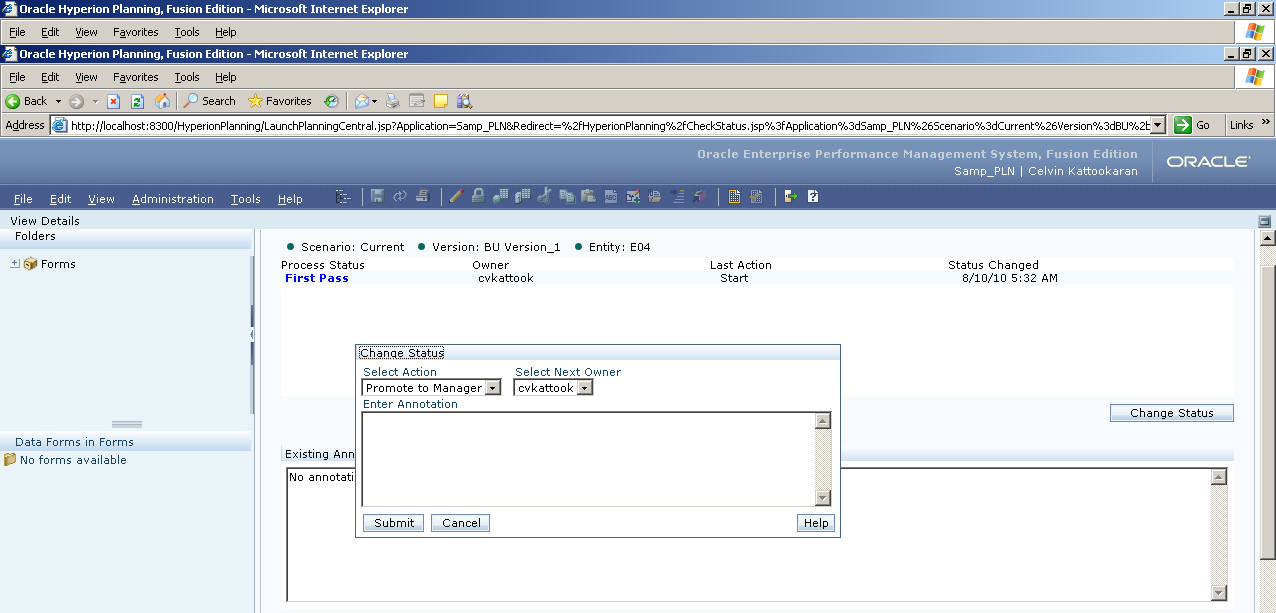
Task: Click the Data Forms in Forms header
Action: click(74, 442)
